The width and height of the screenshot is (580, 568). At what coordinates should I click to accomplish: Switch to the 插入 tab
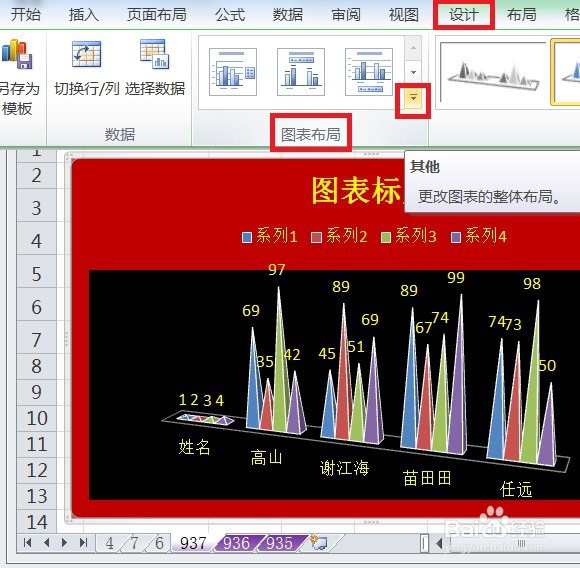point(84,15)
